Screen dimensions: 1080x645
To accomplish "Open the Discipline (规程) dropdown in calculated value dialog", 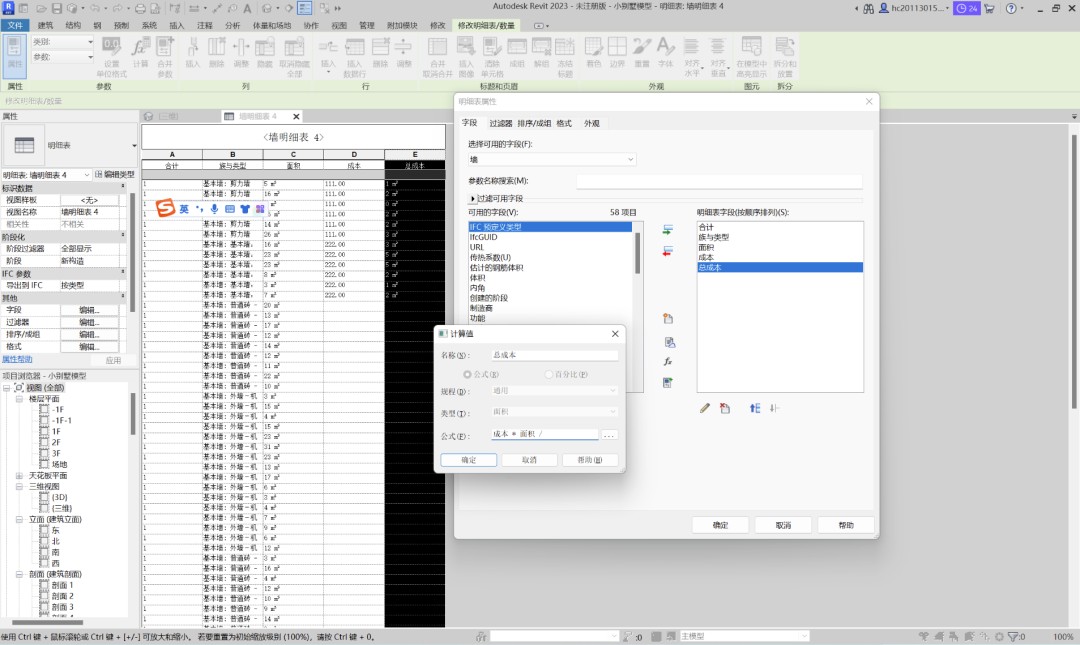I will pos(554,391).
